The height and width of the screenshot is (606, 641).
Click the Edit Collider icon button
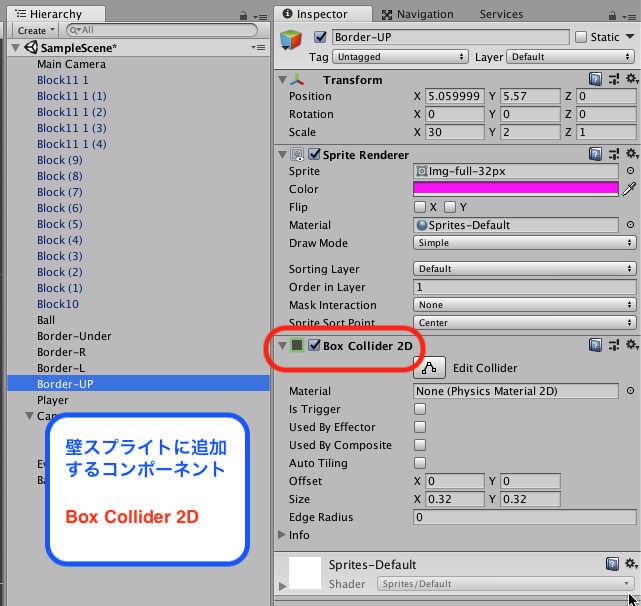tap(430, 368)
